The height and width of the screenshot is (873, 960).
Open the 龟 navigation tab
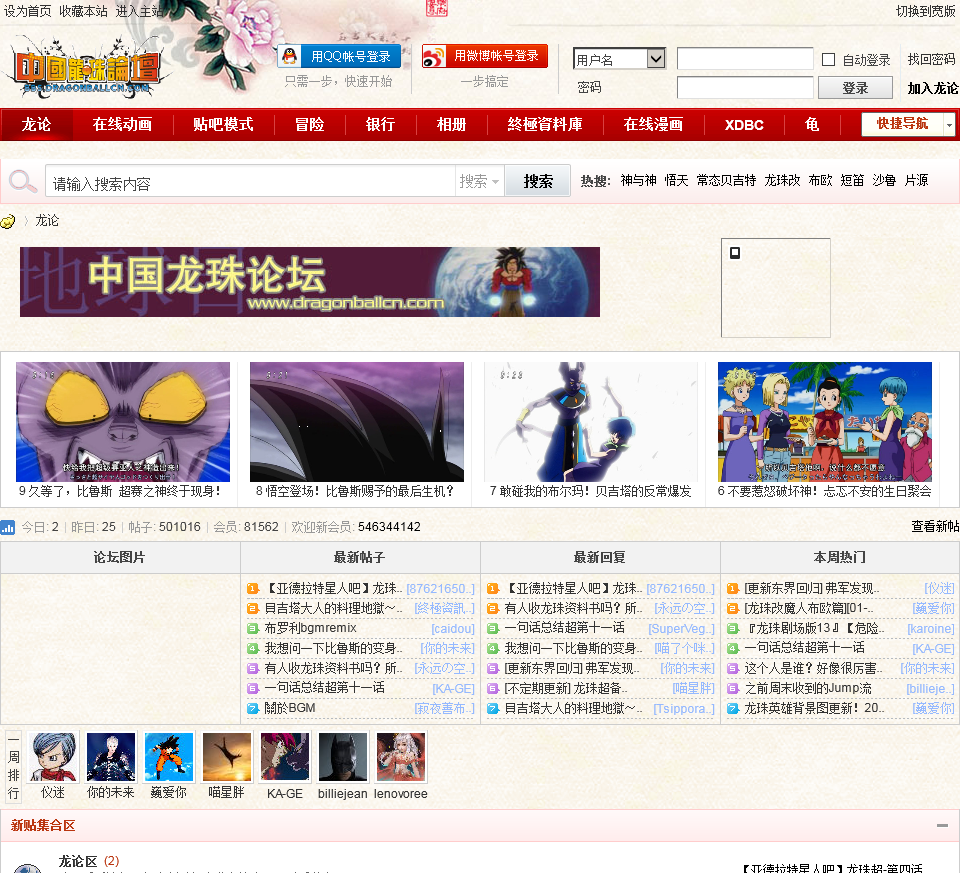click(812, 125)
